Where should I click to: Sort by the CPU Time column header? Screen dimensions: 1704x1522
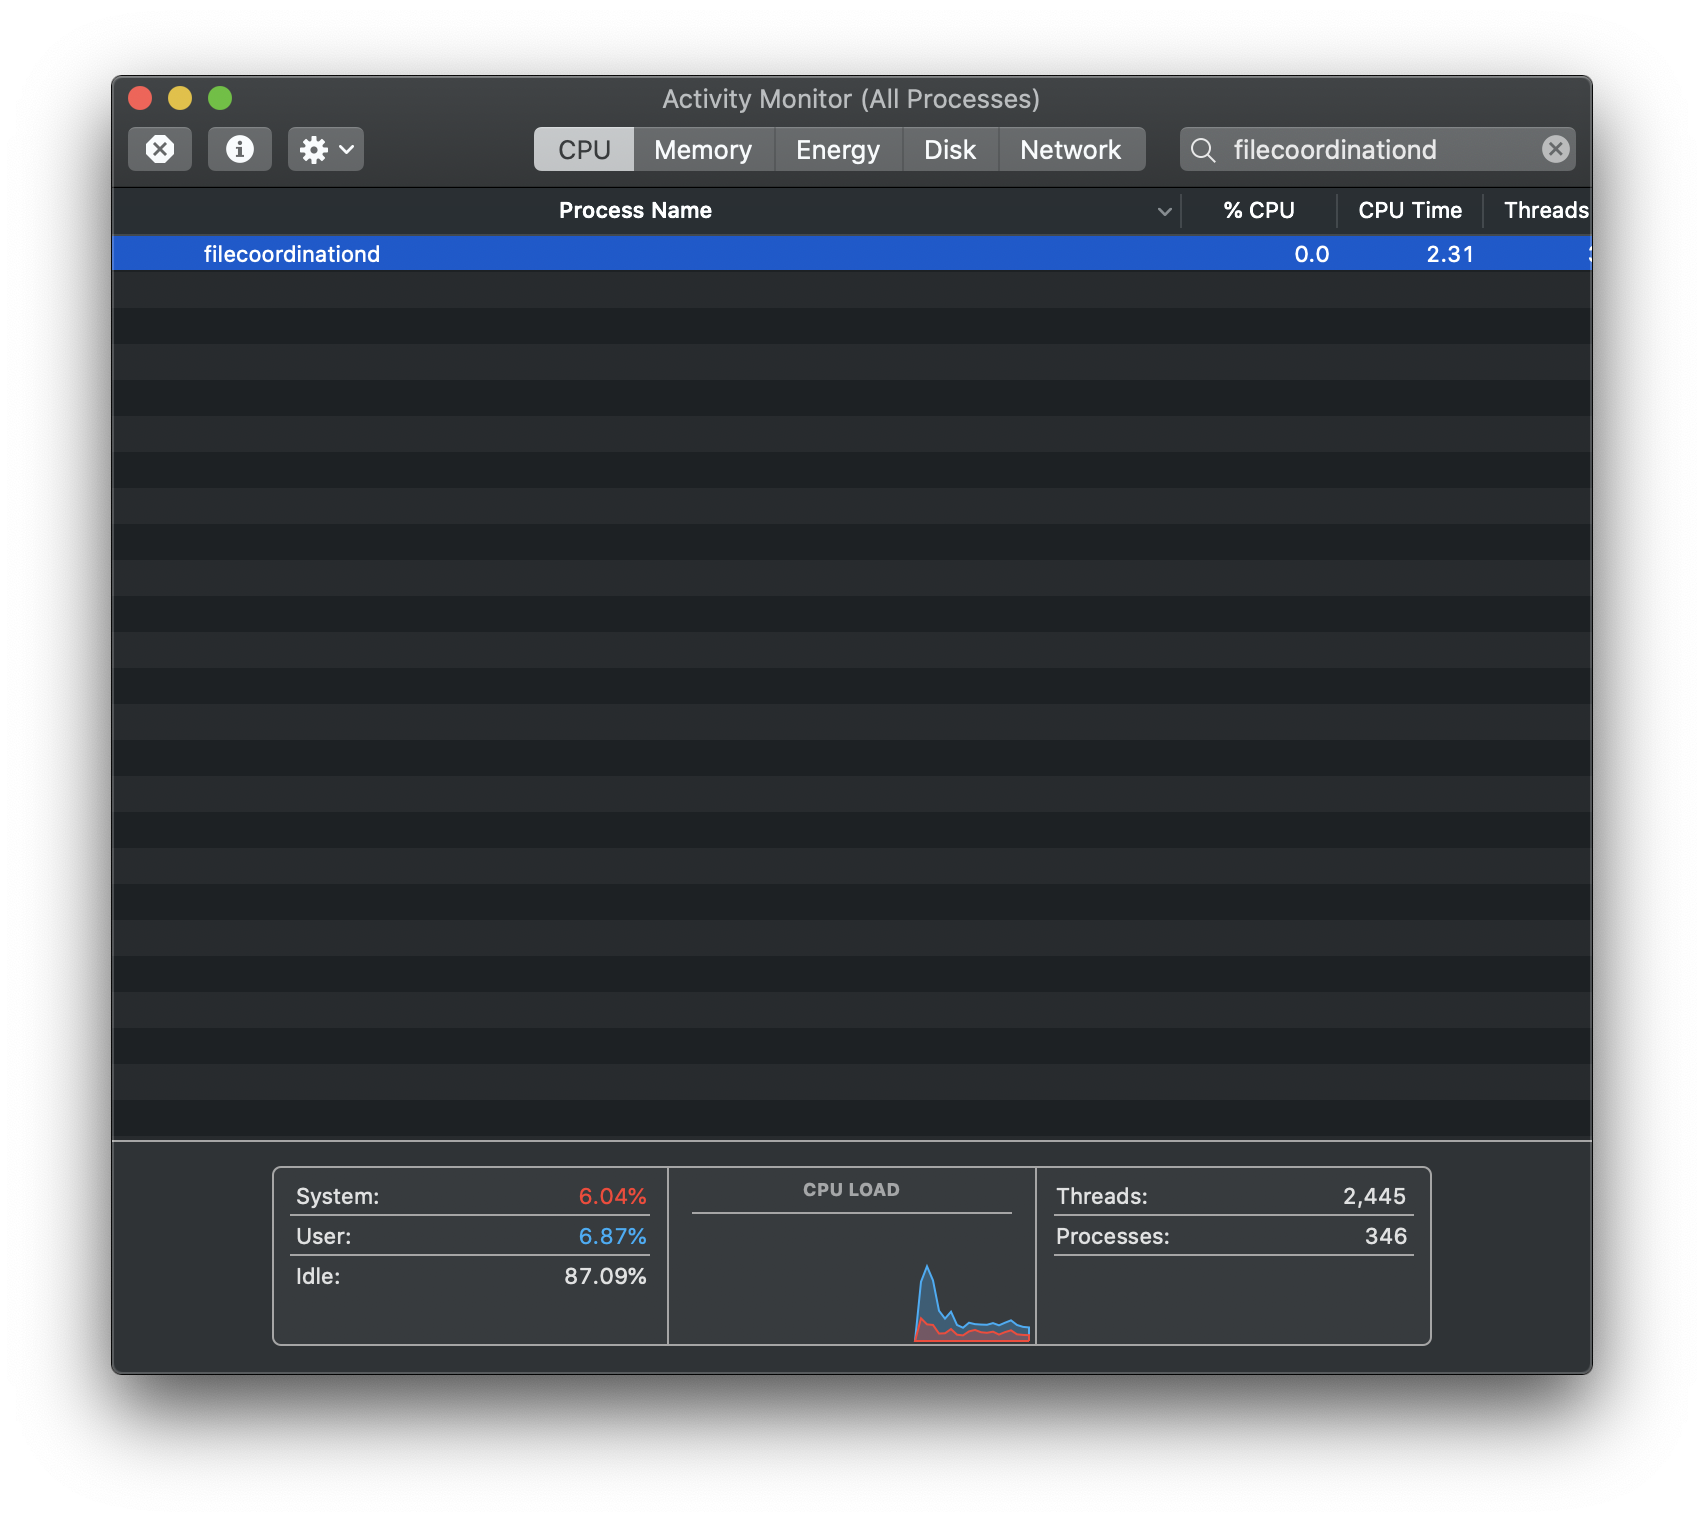click(1410, 210)
